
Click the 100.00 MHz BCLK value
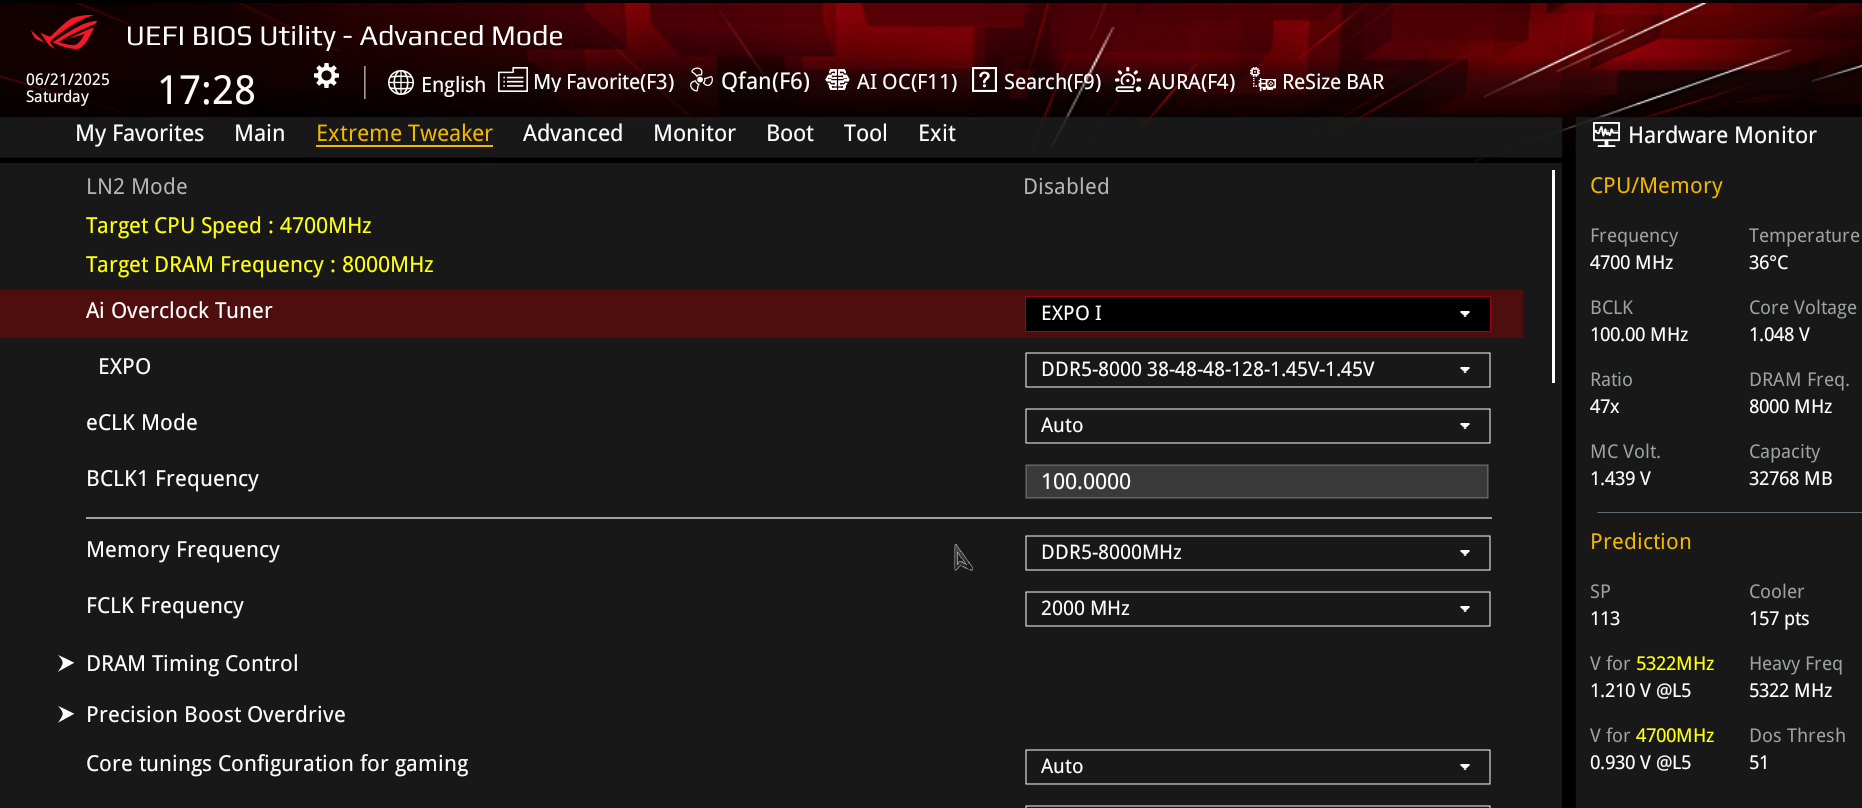[x=1639, y=334]
